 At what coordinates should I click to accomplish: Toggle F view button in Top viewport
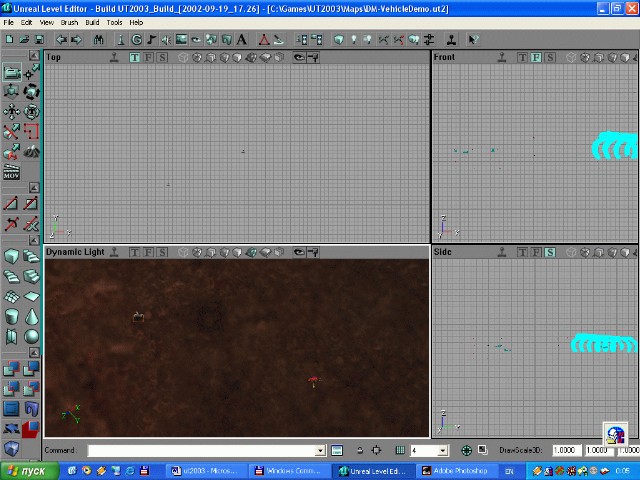click(149, 58)
